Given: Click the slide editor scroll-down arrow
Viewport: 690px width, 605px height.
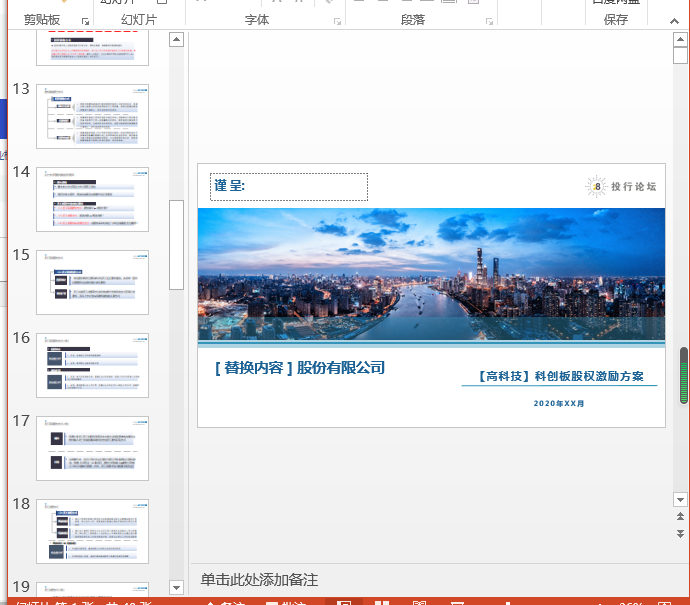Looking at the screenshot, I should (680, 500).
